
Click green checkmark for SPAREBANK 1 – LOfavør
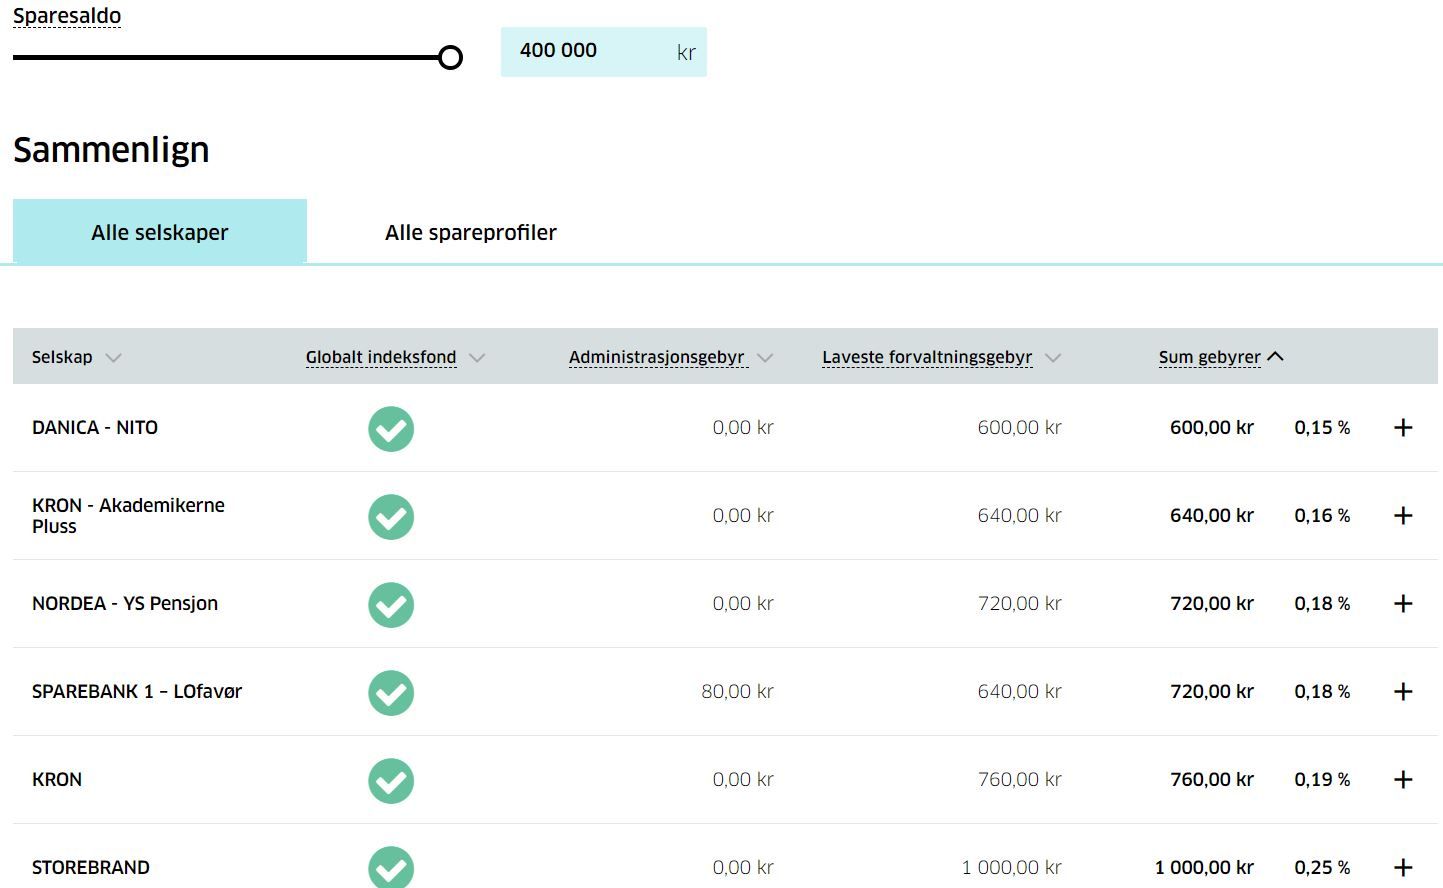click(391, 693)
